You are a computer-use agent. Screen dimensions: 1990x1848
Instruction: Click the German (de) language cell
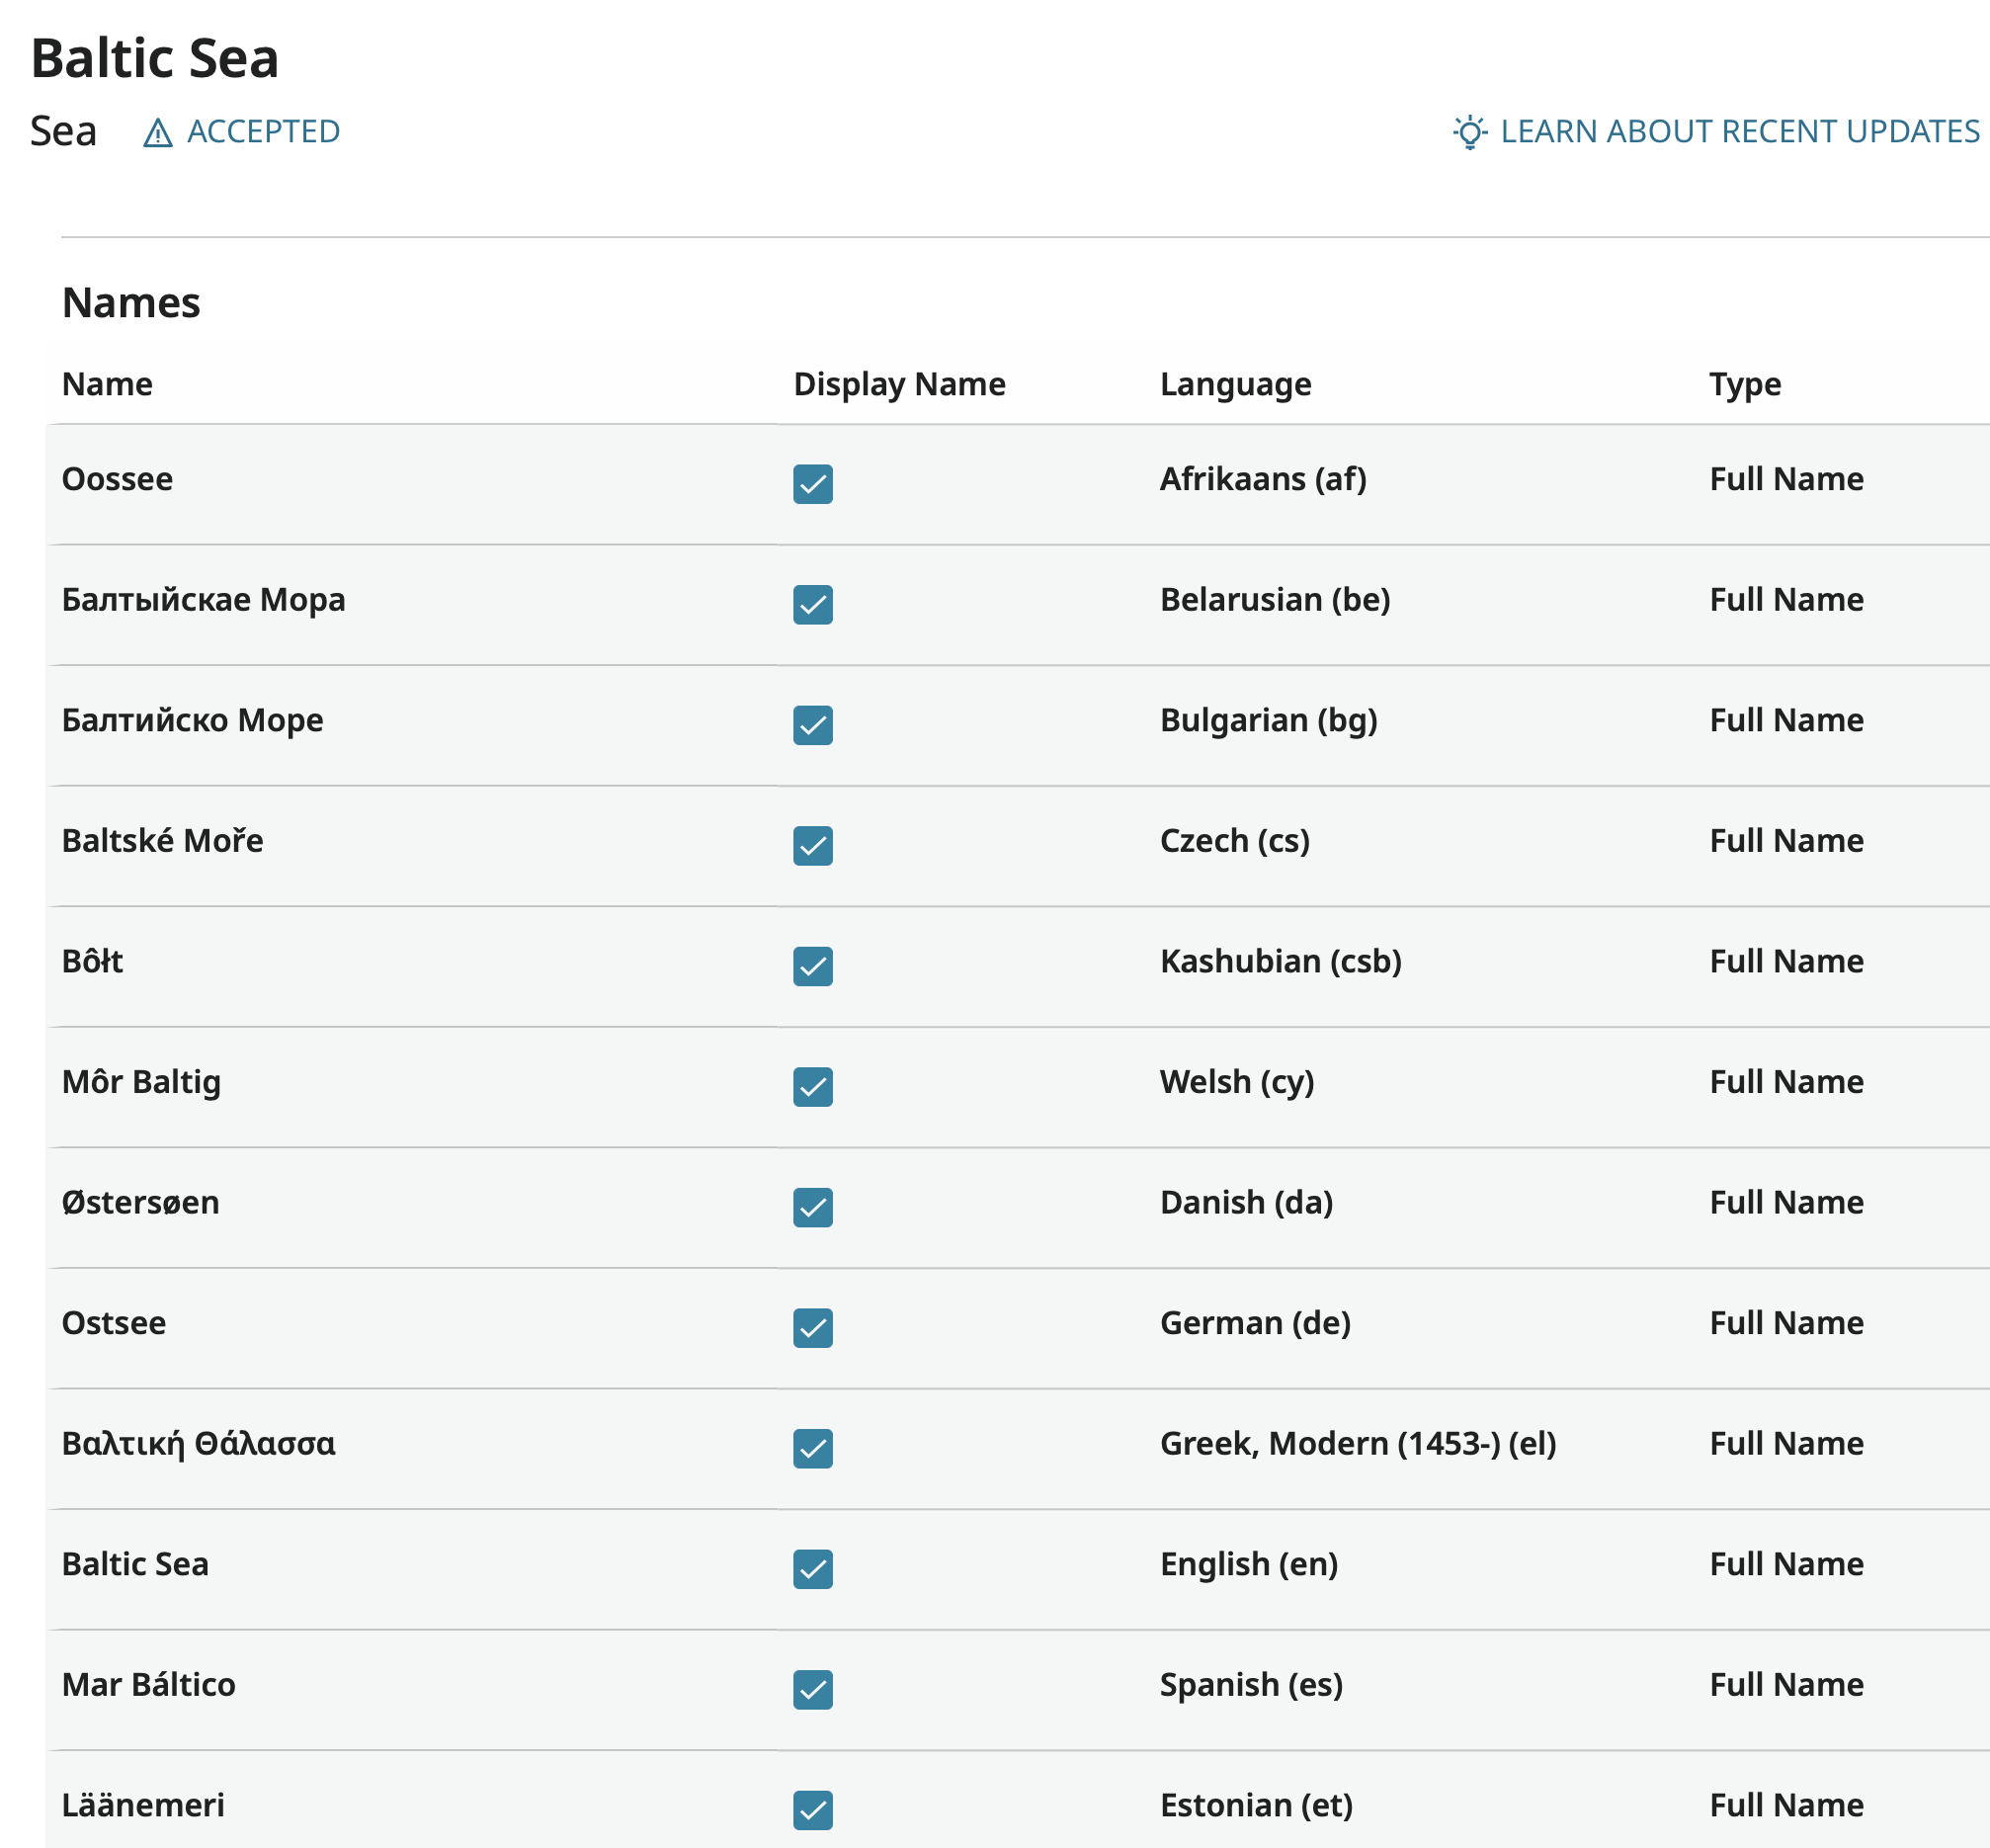coord(1255,1323)
